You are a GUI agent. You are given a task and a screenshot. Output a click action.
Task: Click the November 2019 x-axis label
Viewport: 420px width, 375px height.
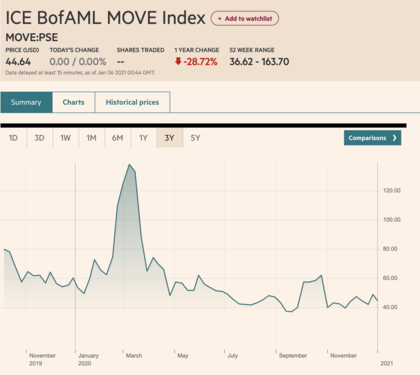click(42, 359)
